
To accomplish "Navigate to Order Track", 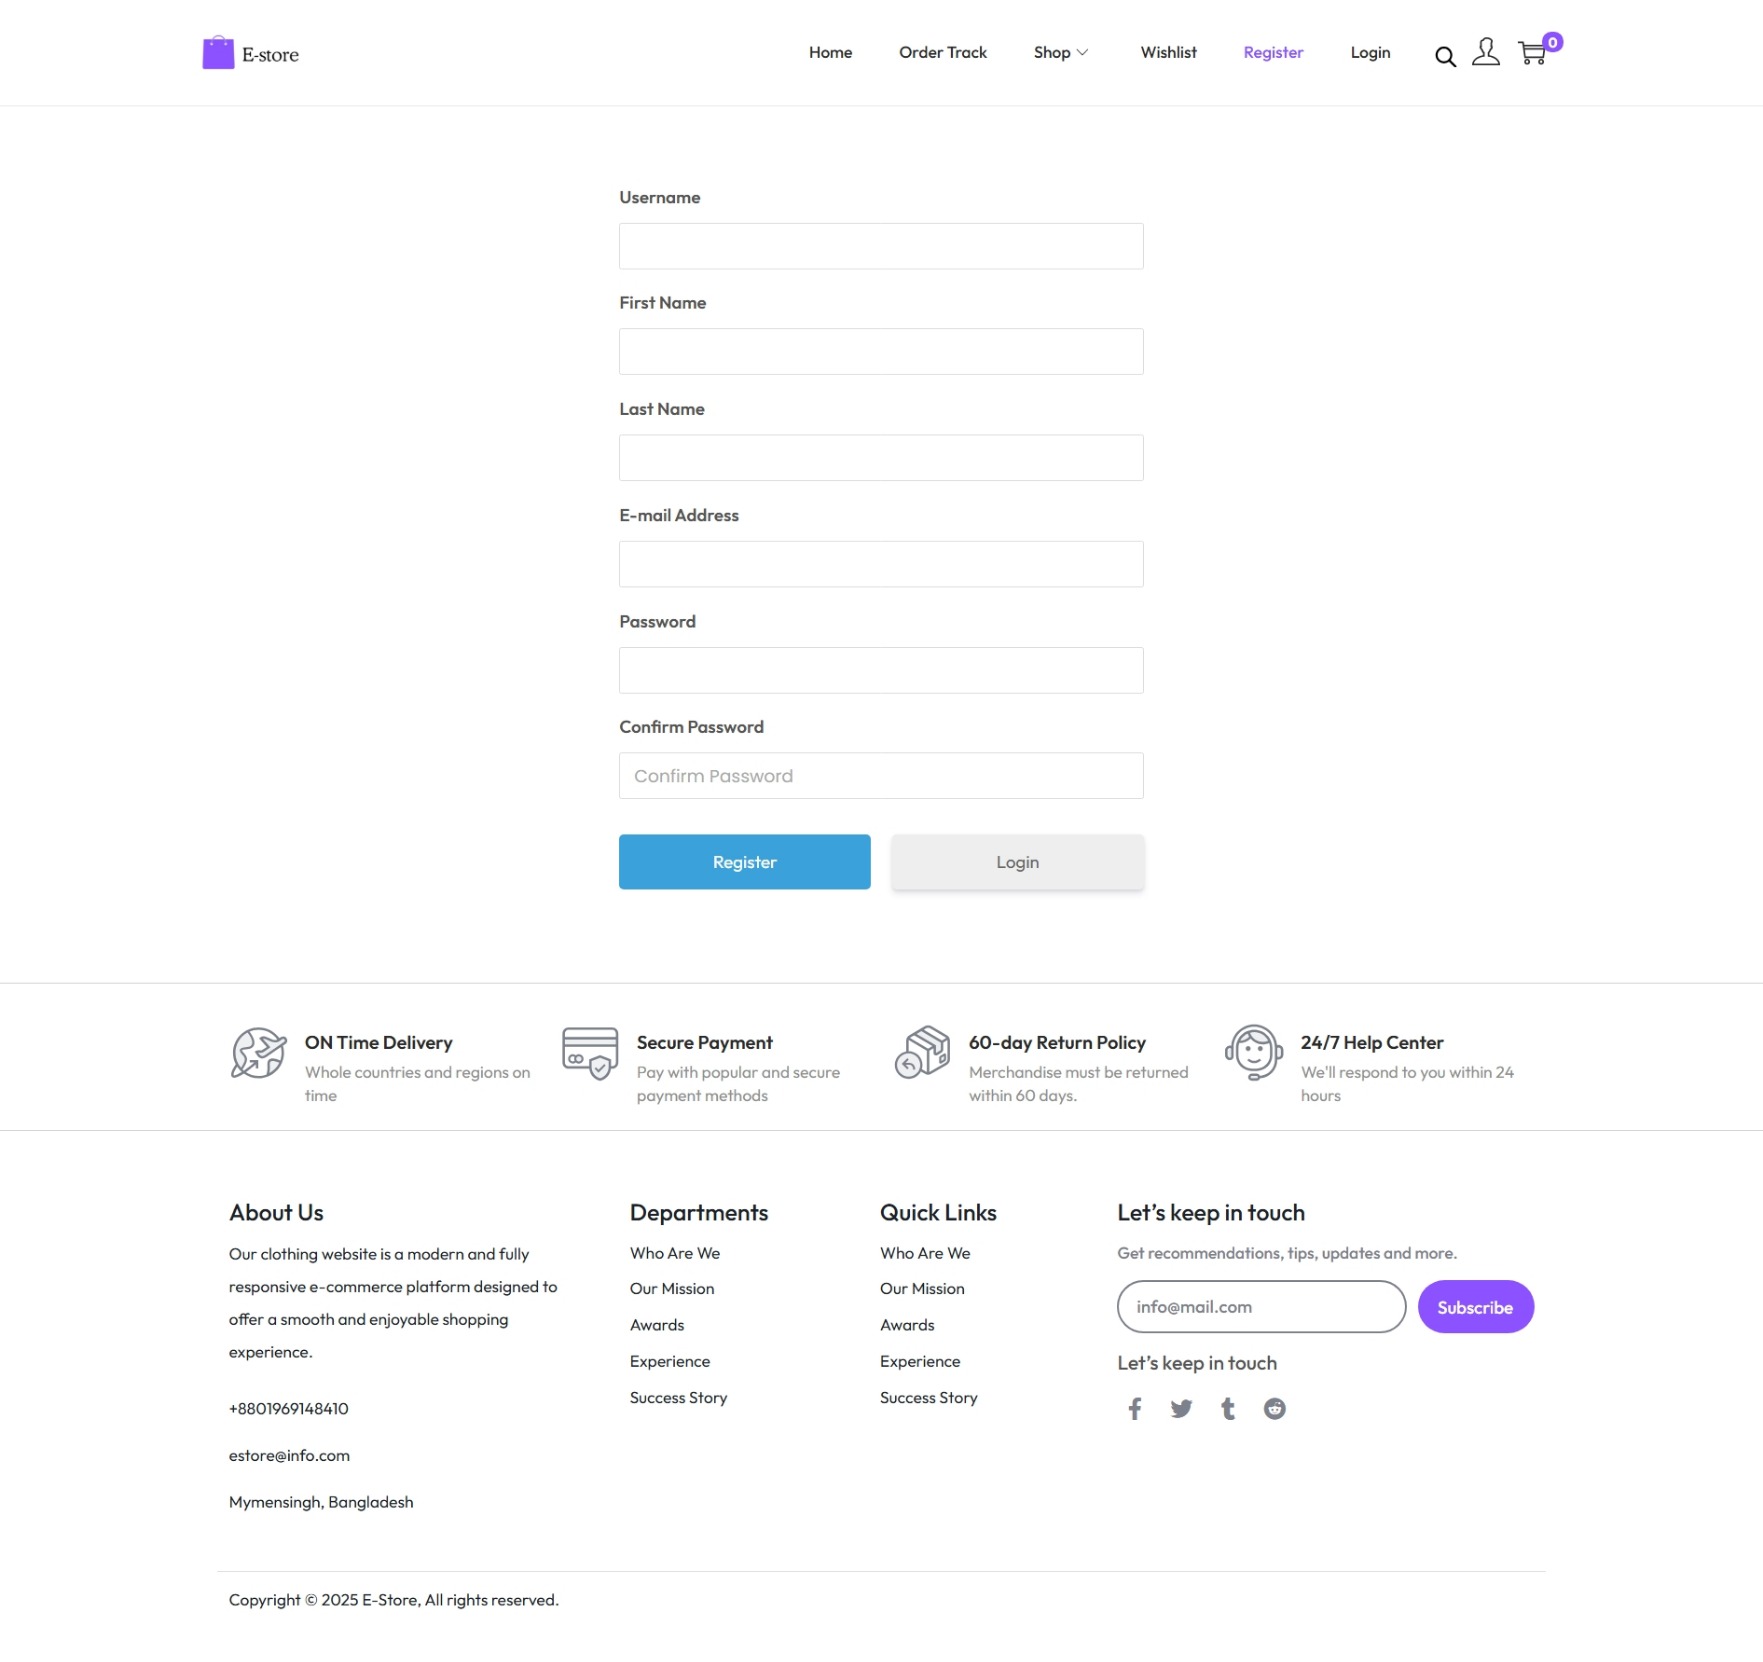I will point(942,52).
